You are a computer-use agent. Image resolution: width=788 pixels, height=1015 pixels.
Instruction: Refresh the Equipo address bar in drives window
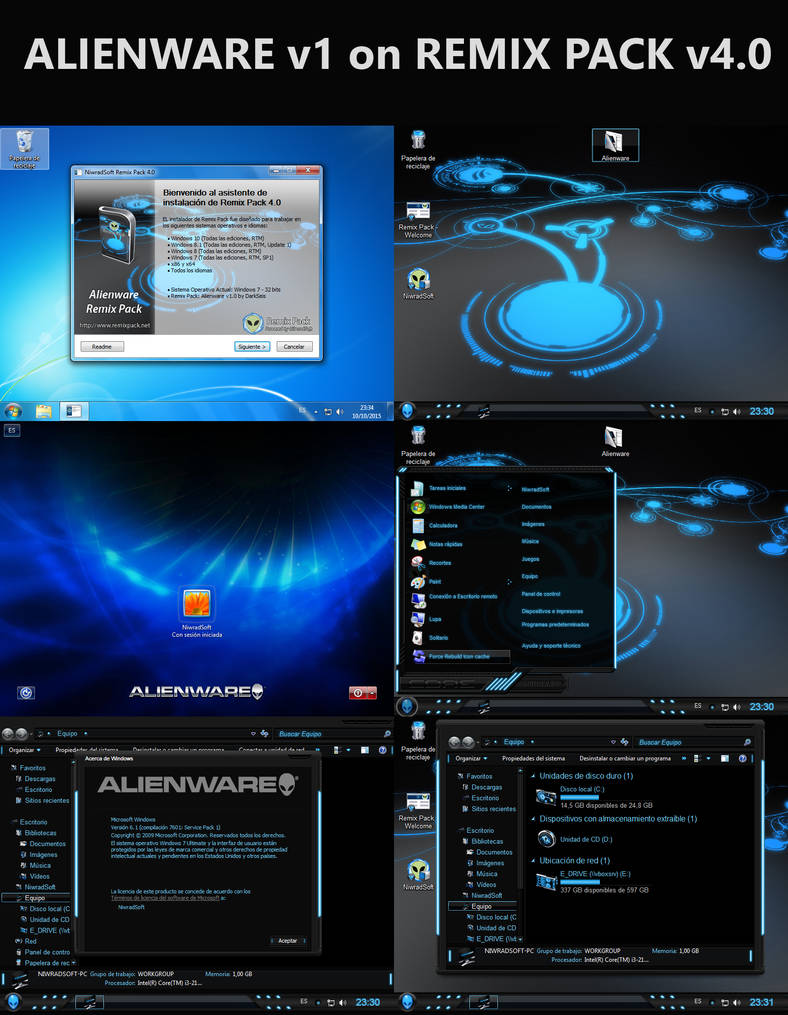pyautogui.click(x=624, y=742)
